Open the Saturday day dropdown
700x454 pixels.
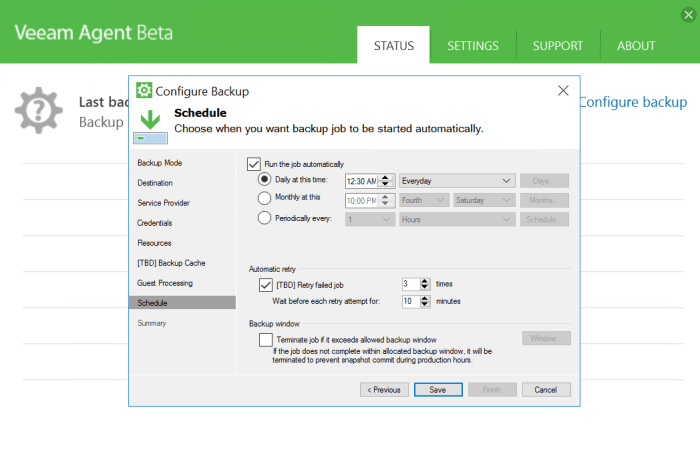(484, 200)
